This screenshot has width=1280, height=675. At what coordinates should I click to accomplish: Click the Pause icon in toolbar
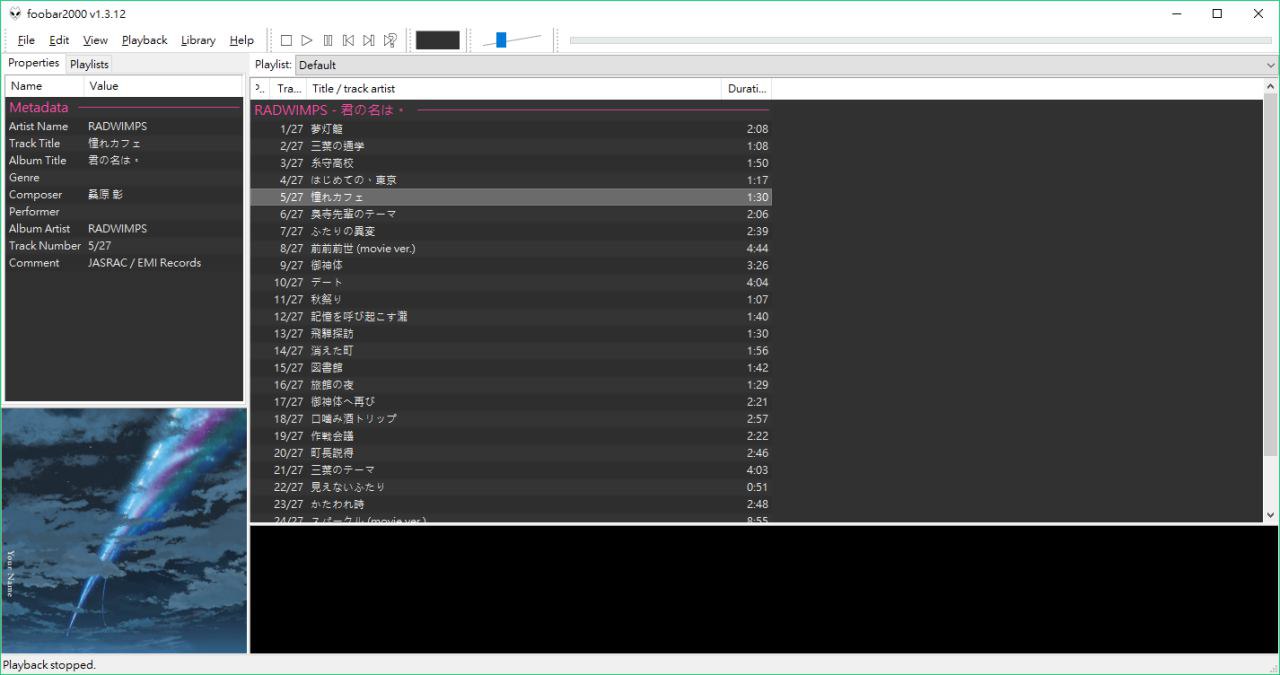pyautogui.click(x=328, y=40)
